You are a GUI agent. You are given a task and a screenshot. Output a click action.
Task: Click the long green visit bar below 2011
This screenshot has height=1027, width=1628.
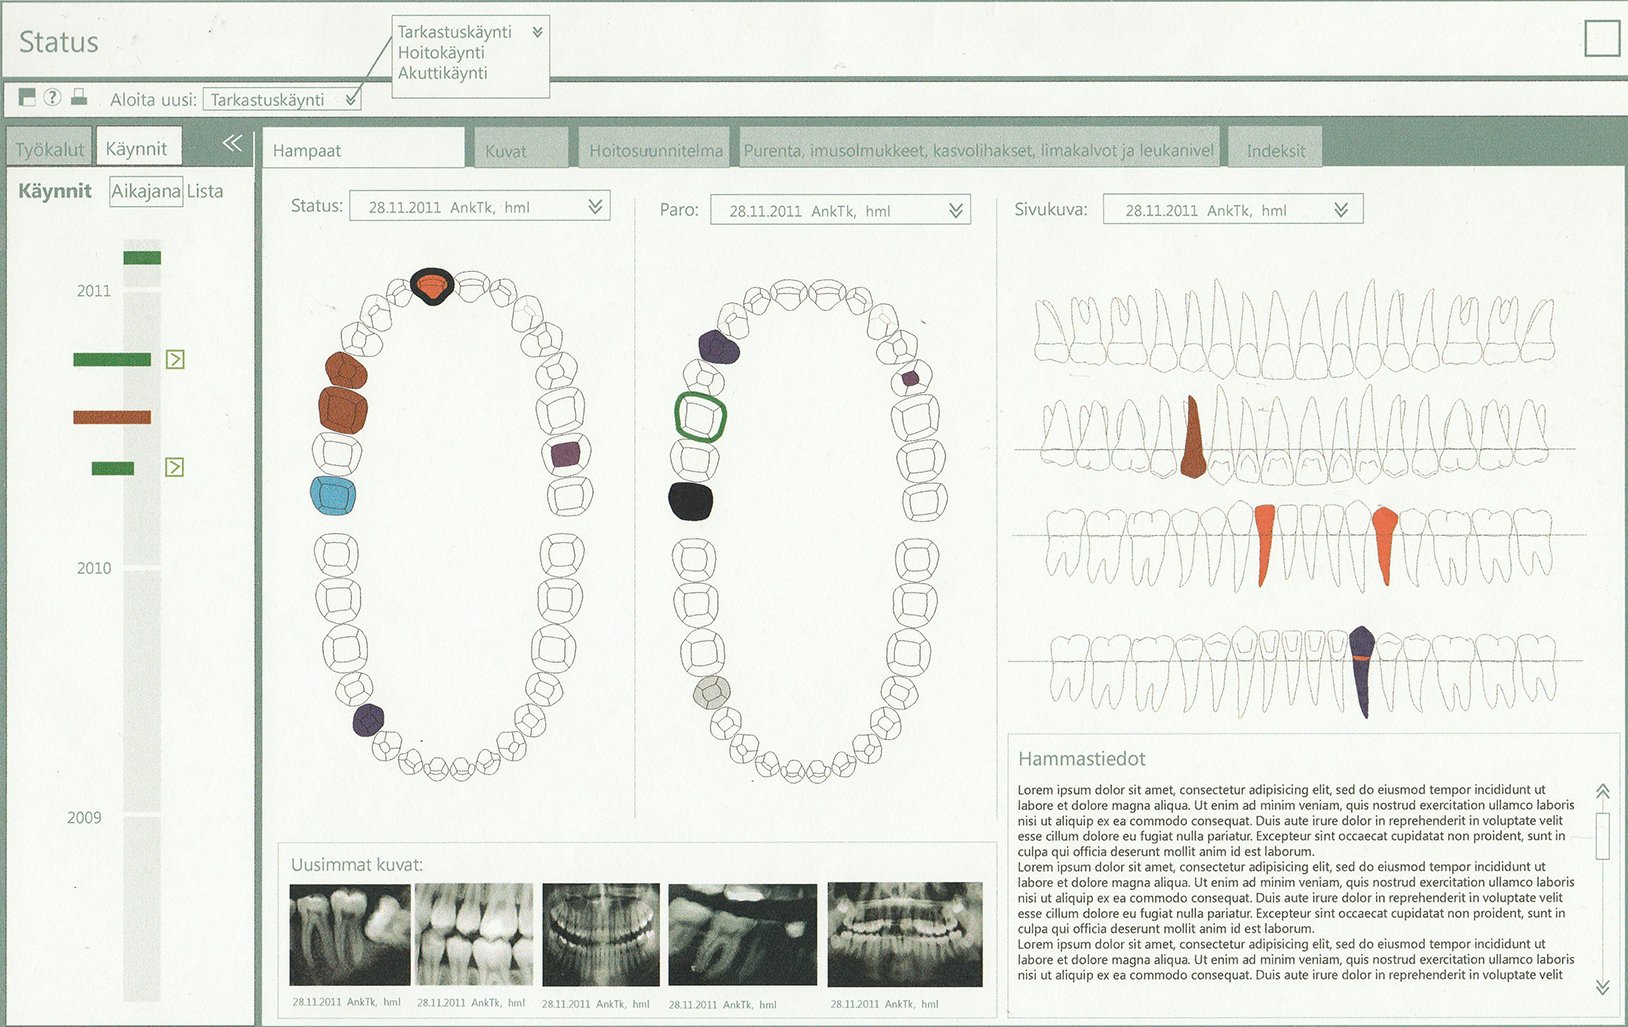pyautogui.click(x=112, y=359)
